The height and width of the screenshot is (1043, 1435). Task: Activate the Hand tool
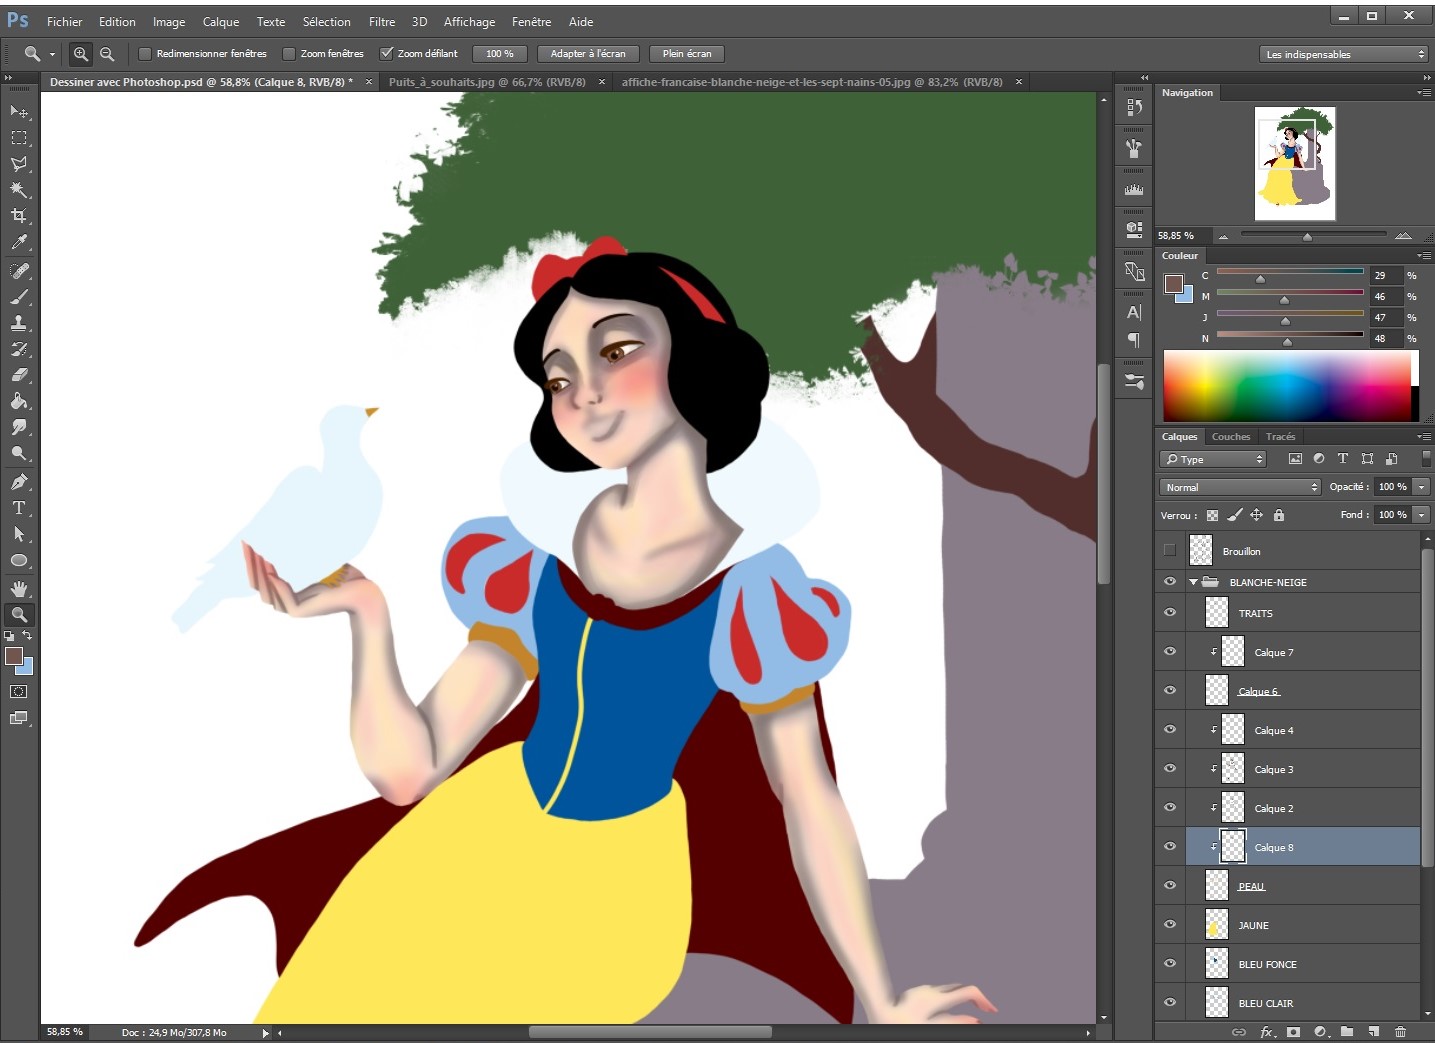pos(19,589)
